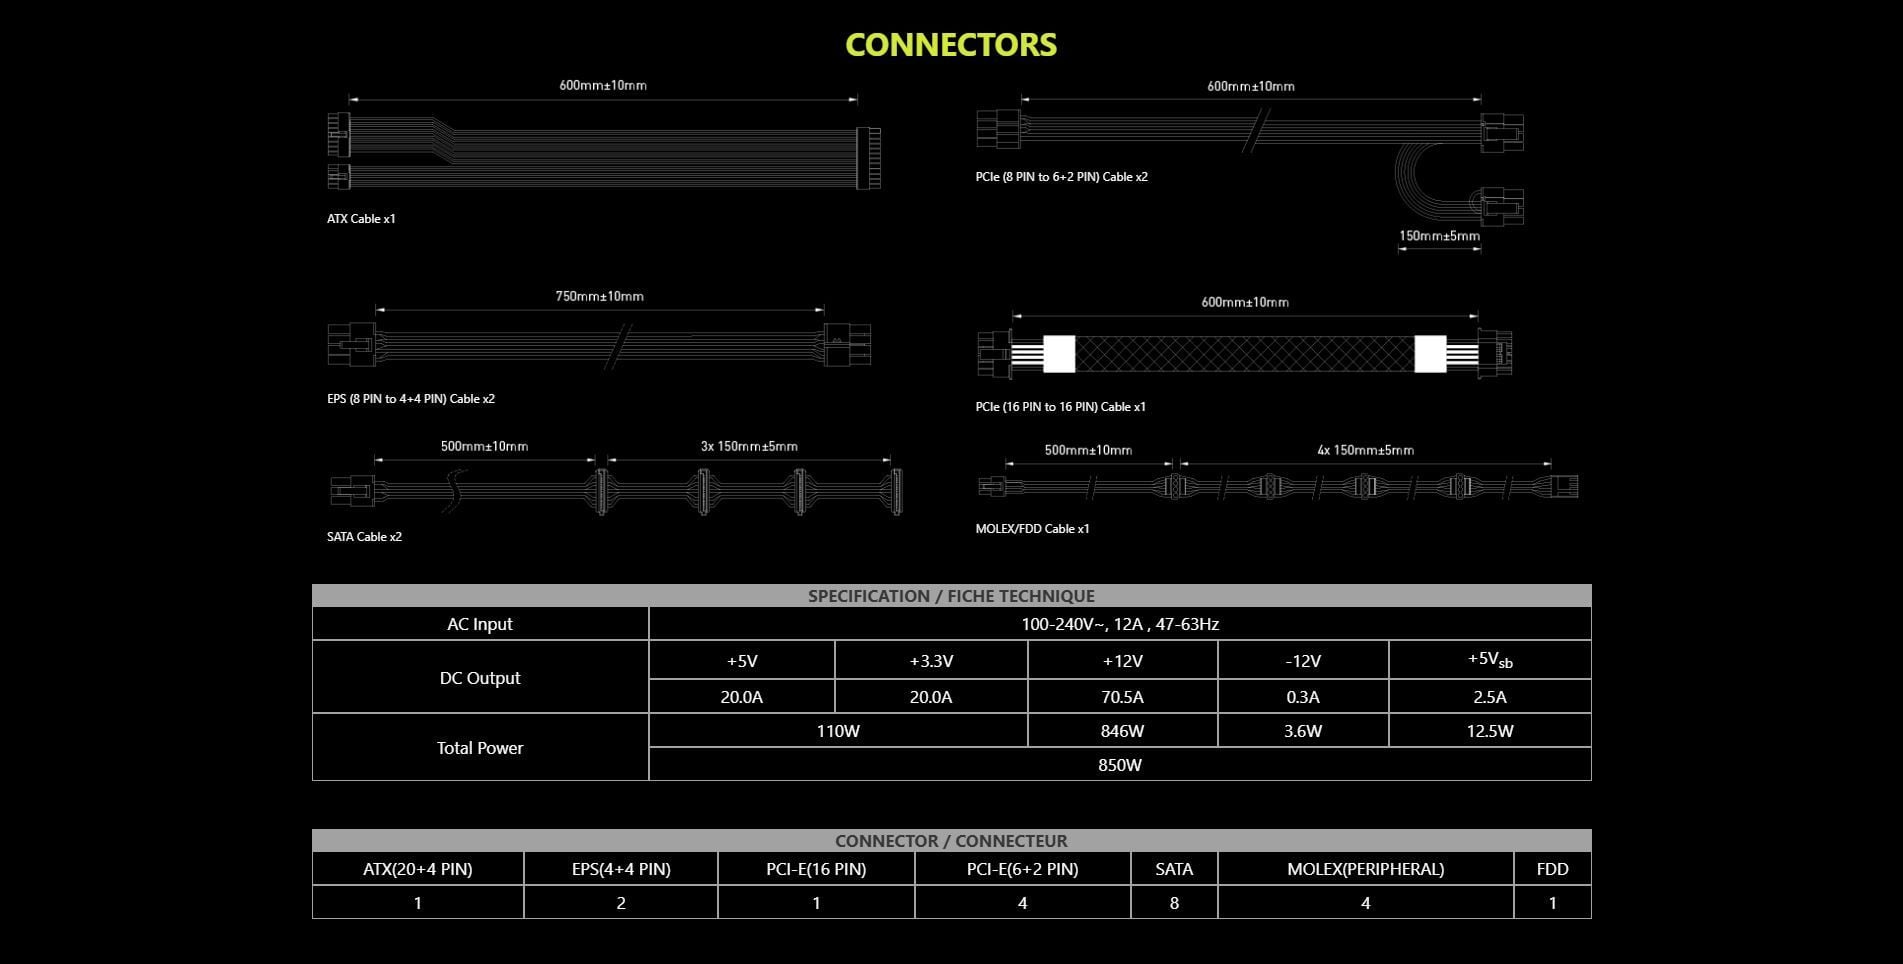This screenshot has height=964, width=1903.
Task: Select the 70.5A amperage cell
Action: 1122,697
